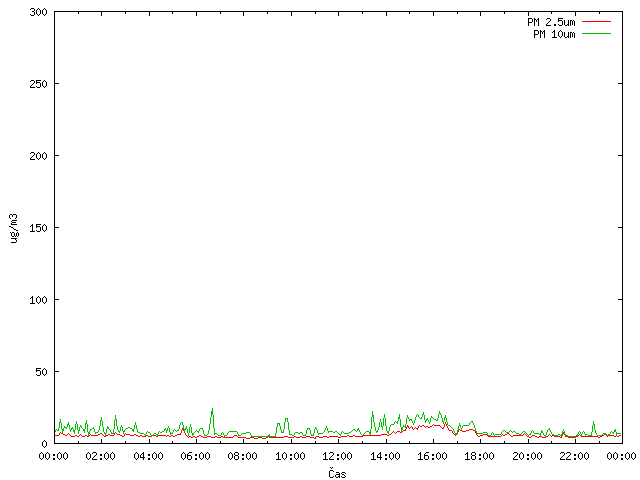The image size is (640, 480).
Task: Click the 08:00 time label
Action: tap(243, 456)
